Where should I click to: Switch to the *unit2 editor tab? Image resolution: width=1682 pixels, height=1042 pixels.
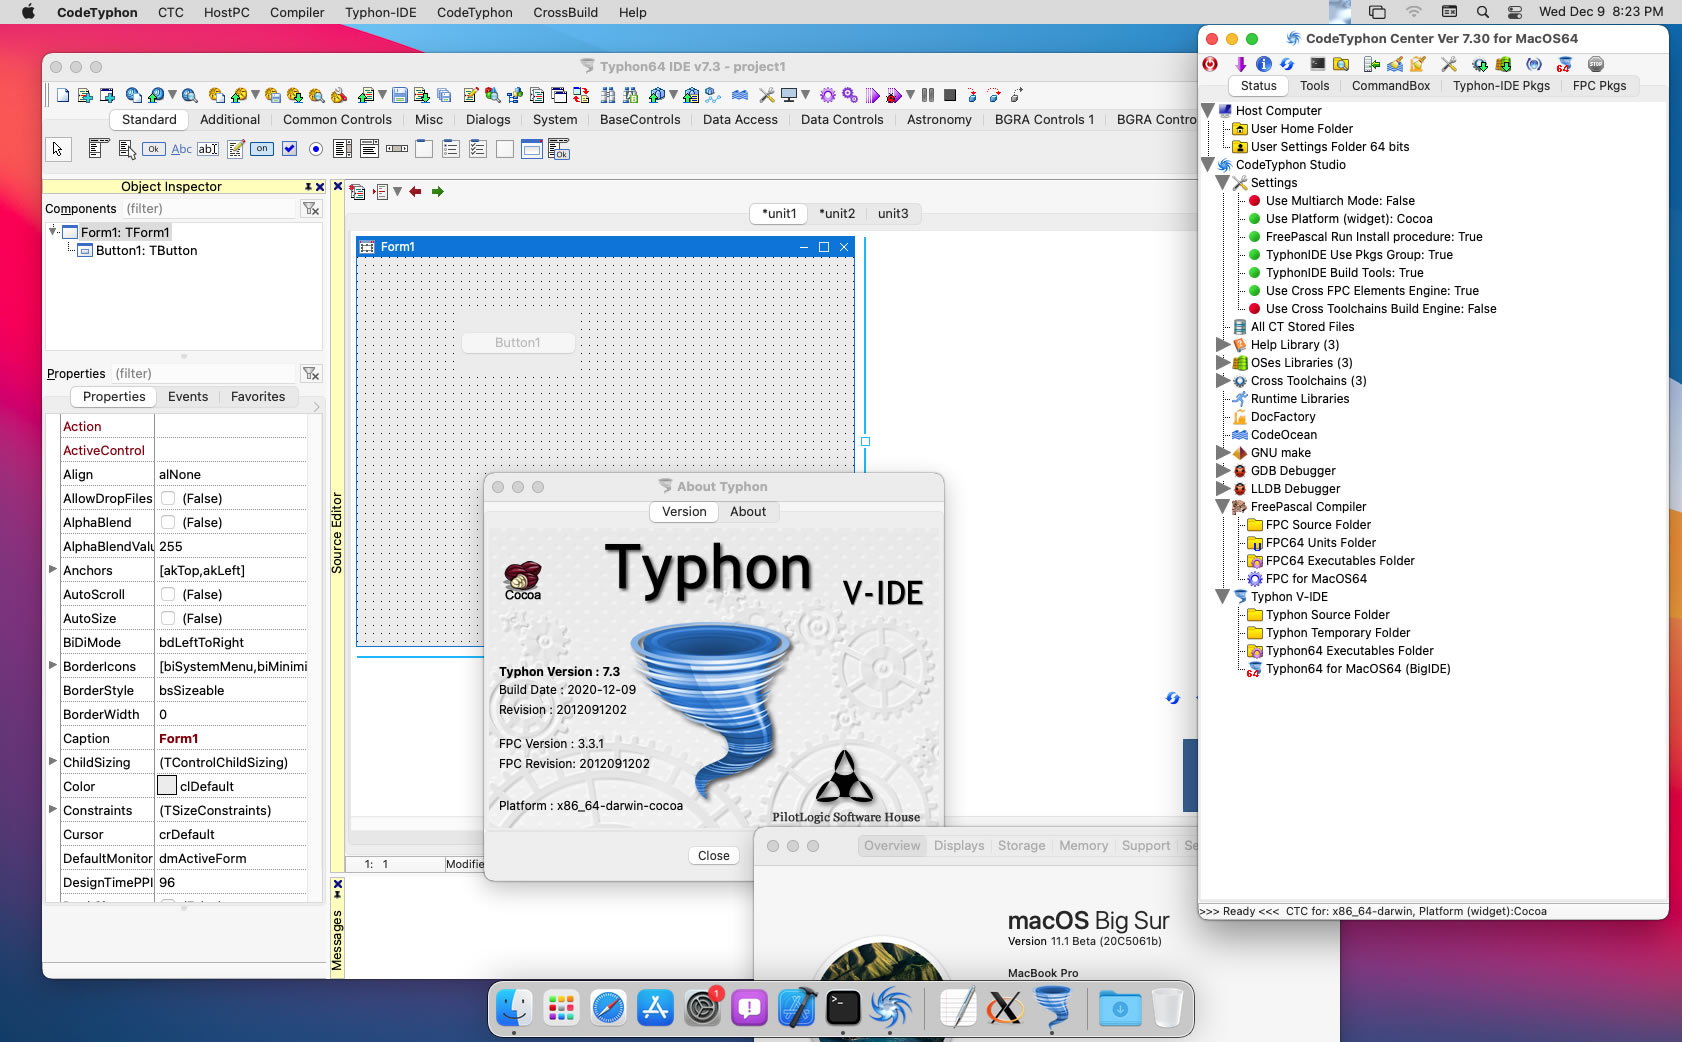tap(837, 213)
